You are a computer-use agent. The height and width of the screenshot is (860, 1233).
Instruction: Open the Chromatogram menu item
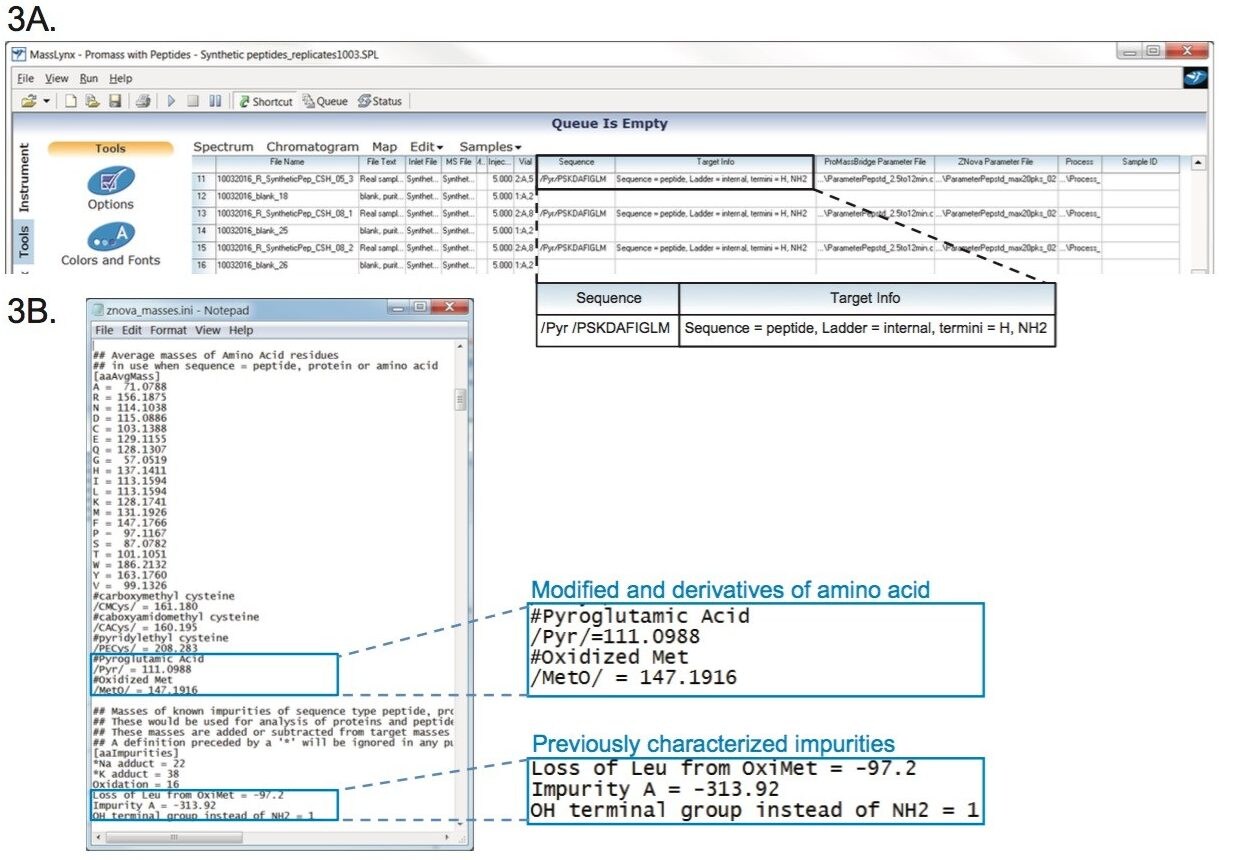(x=312, y=147)
